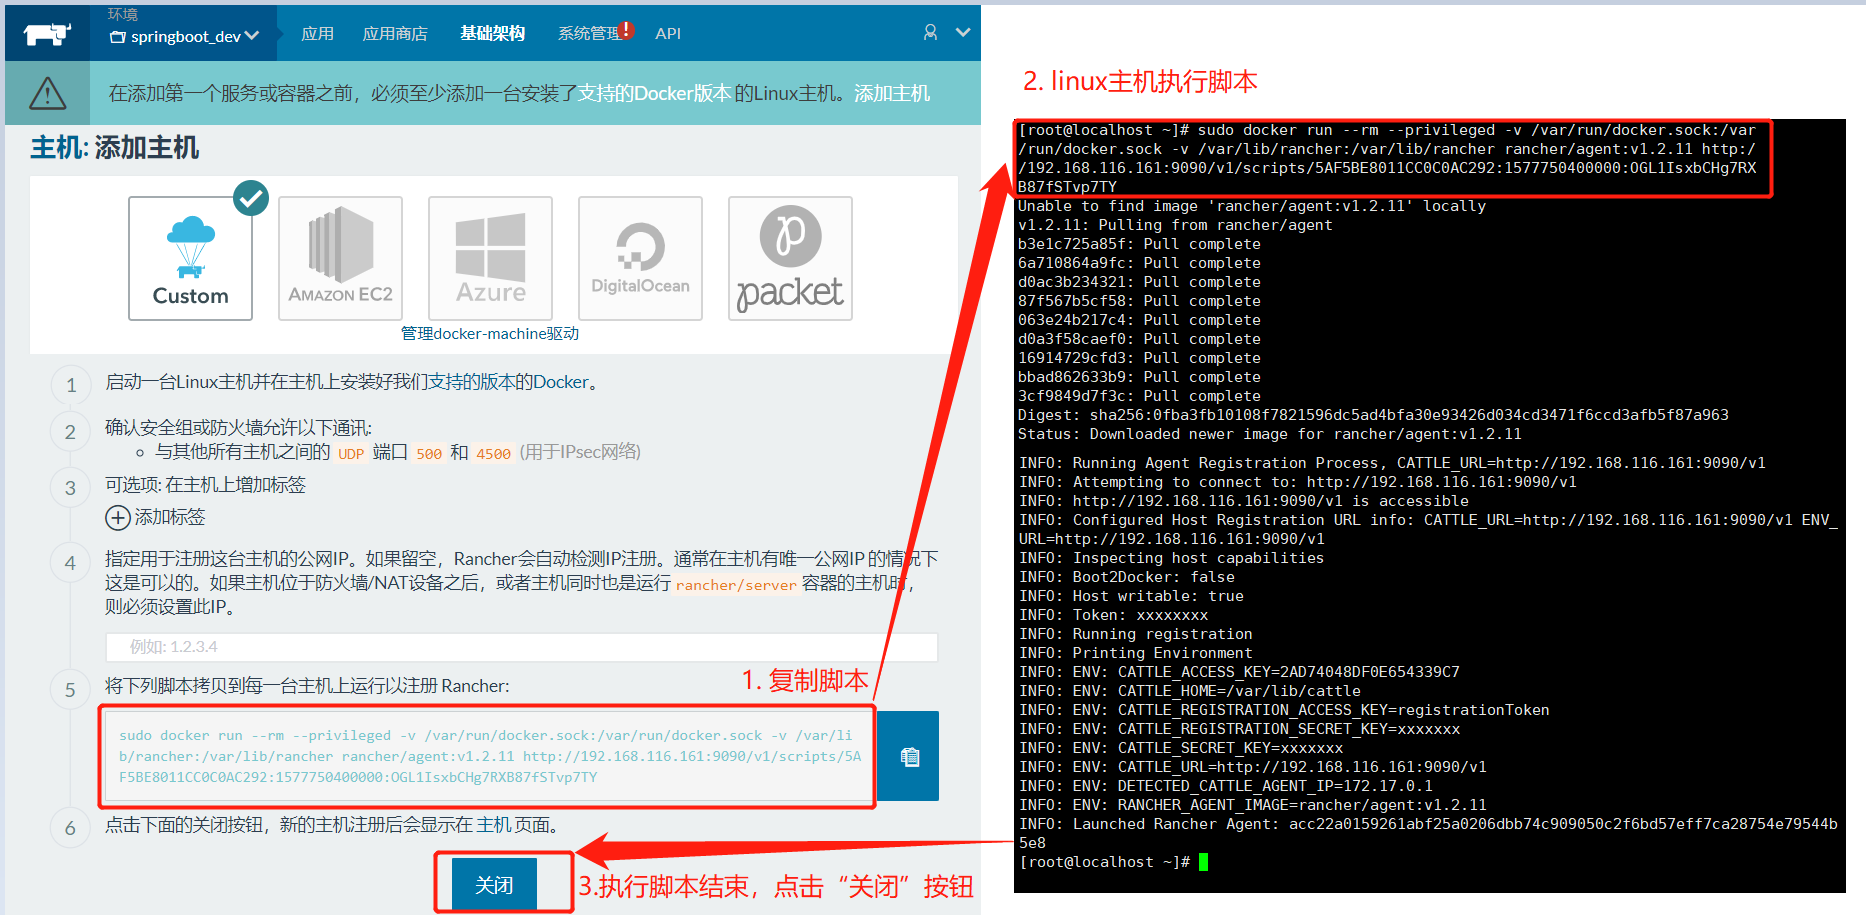
Task: Click the warning triangle icon
Action: [47, 94]
